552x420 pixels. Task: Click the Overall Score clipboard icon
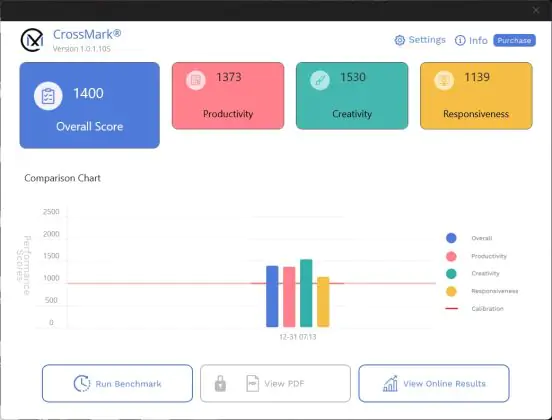tap(48, 96)
